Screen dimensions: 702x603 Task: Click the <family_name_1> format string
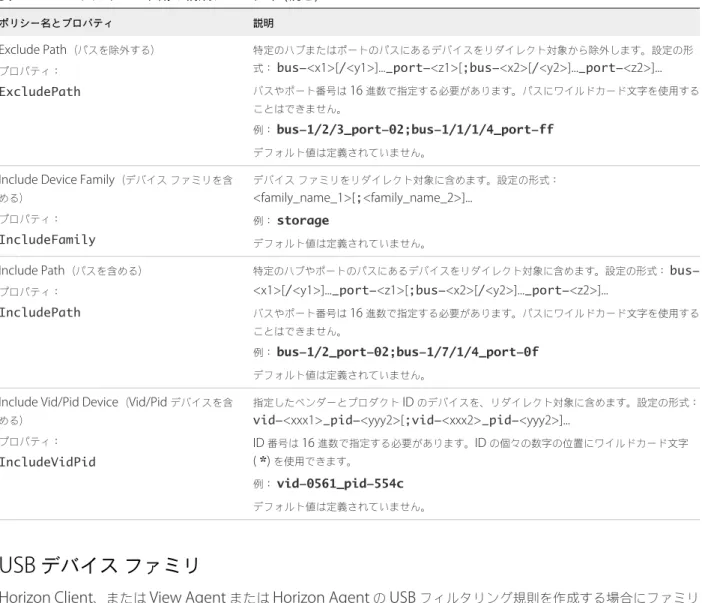363,198
